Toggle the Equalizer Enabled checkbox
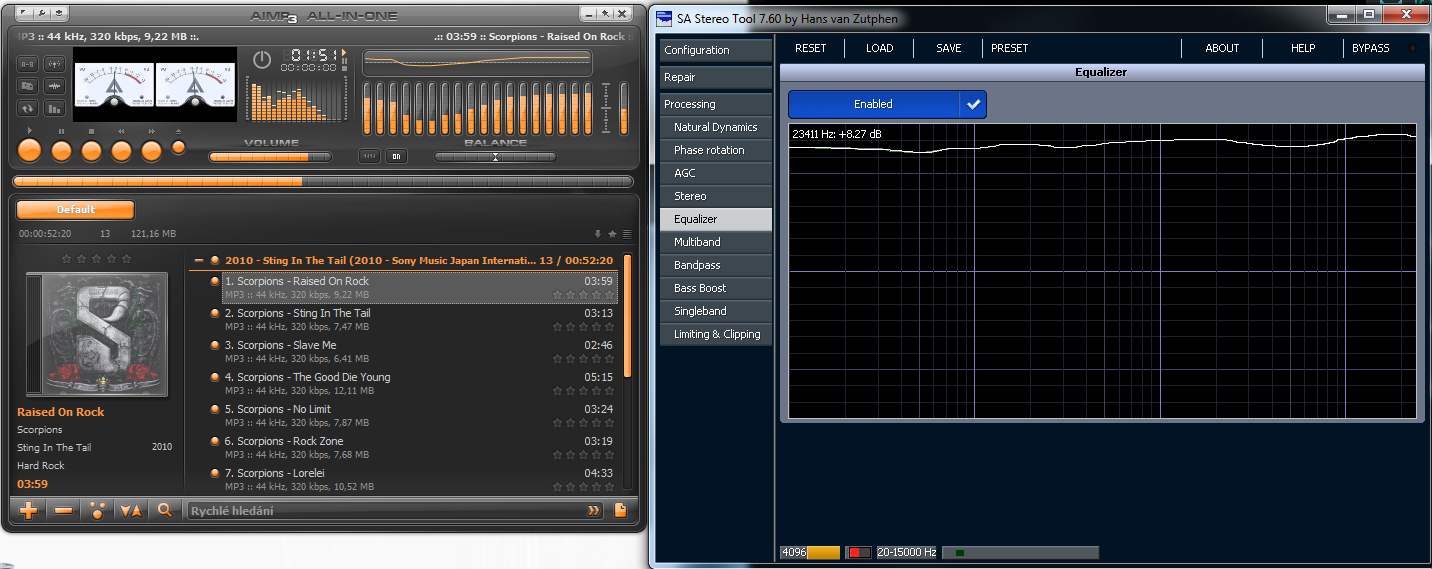1432x569 pixels. 887,104
